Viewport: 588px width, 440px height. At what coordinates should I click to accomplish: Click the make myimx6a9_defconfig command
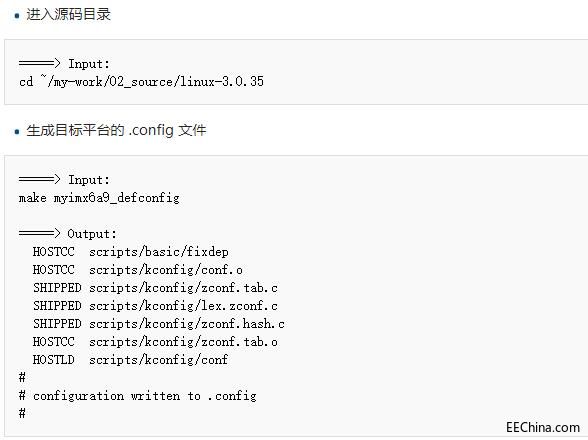coord(99,198)
